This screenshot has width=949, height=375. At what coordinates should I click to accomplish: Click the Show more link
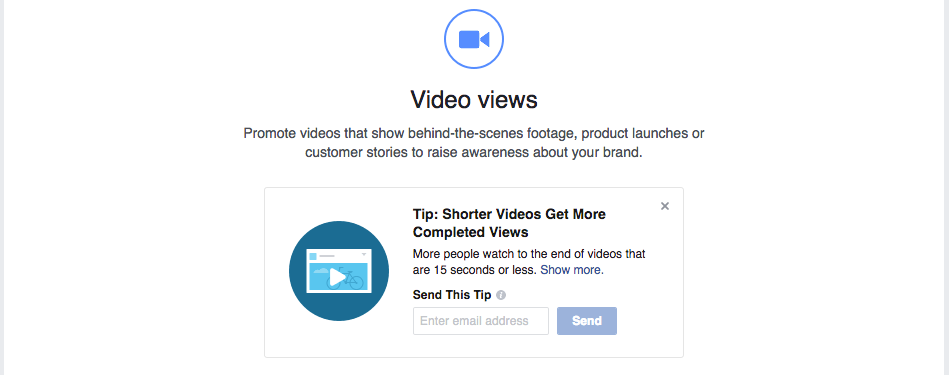pos(572,270)
